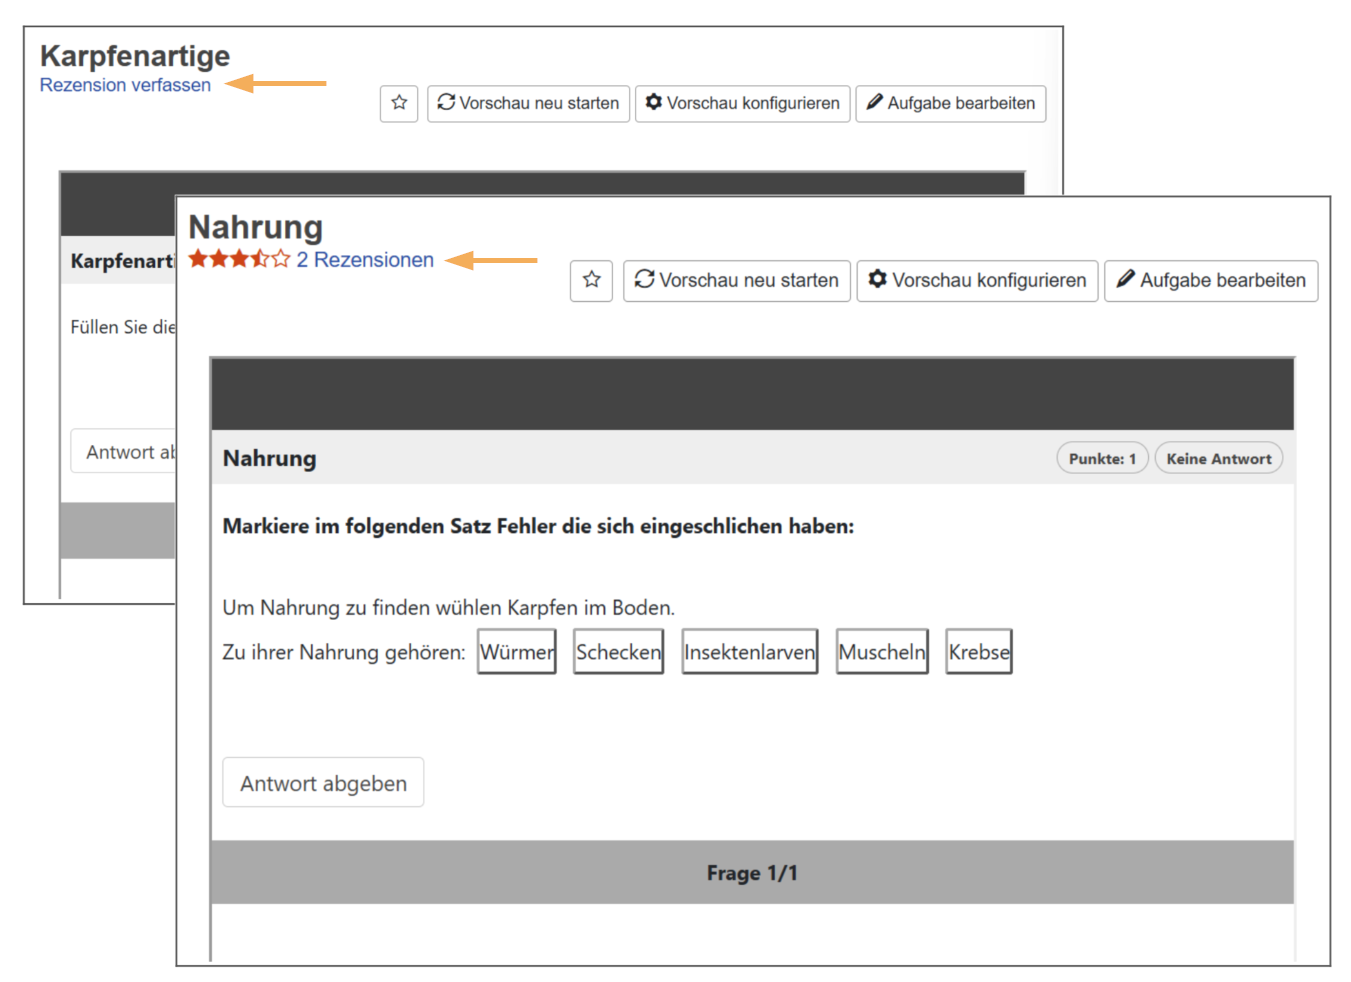Mark the word Krebse as an error
1351x982 pixels.
coord(978,651)
